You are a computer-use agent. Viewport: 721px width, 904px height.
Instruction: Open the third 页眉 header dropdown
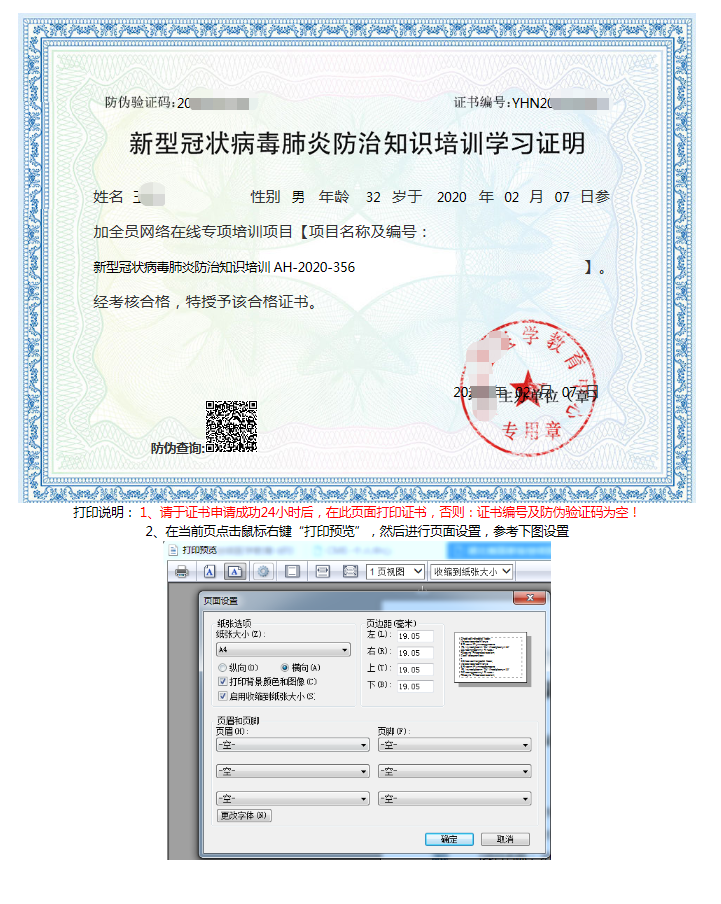coord(293,798)
